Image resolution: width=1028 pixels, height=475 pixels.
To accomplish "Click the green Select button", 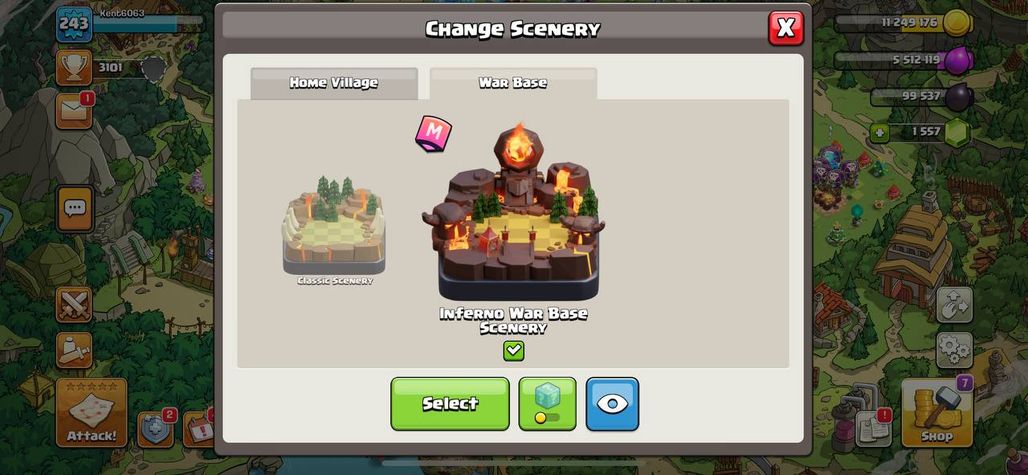I will [450, 404].
